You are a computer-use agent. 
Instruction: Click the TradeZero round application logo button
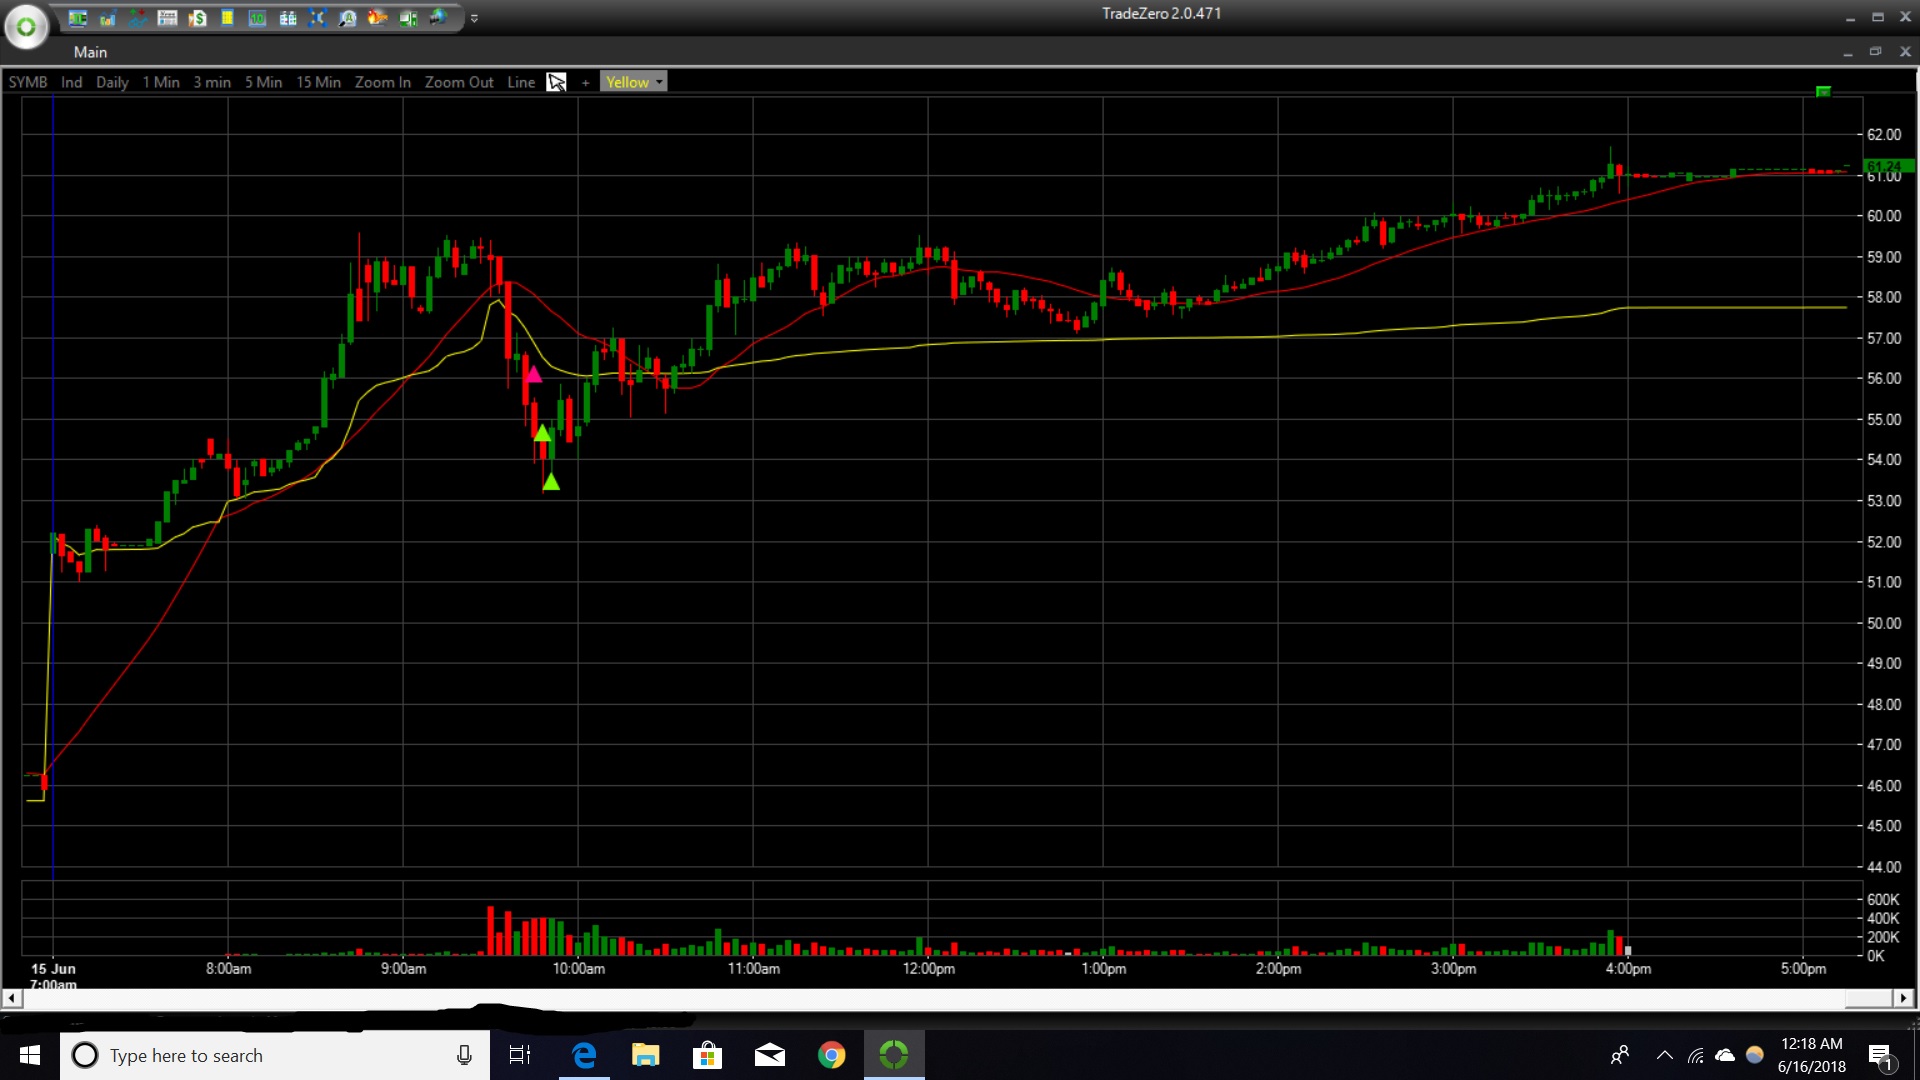point(26,27)
